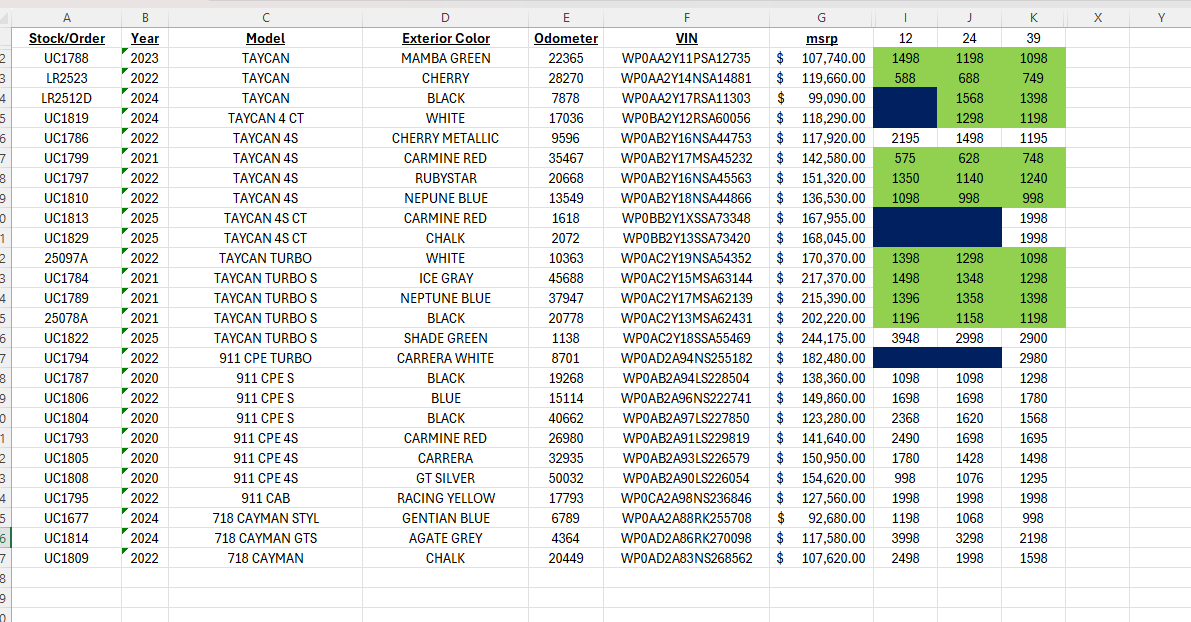Click the 2195 cell in UC1786 row
The height and width of the screenshot is (622, 1191).
click(905, 138)
